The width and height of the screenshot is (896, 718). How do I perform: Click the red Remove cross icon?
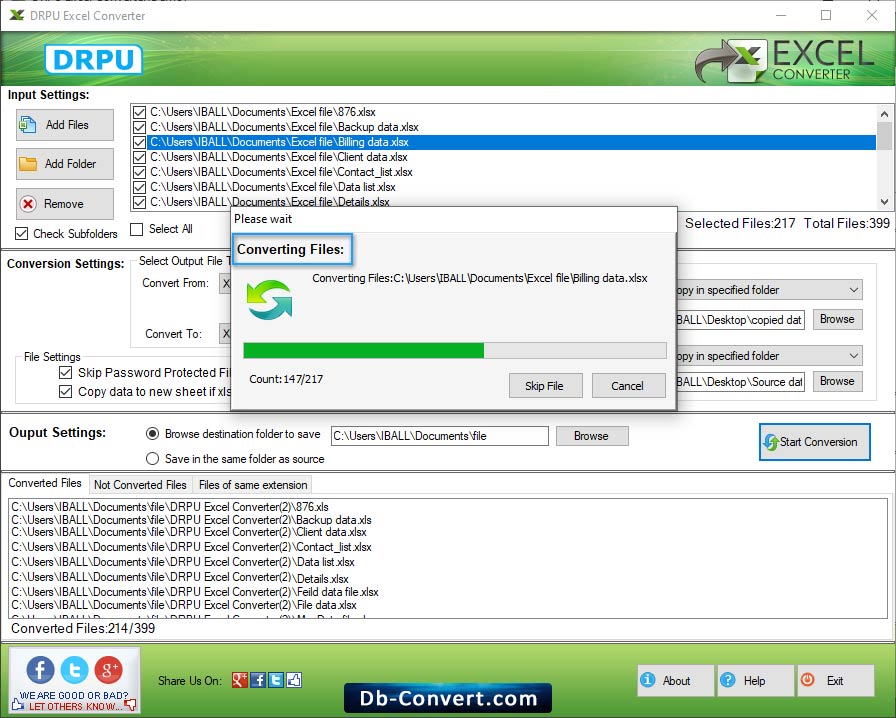click(28, 204)
